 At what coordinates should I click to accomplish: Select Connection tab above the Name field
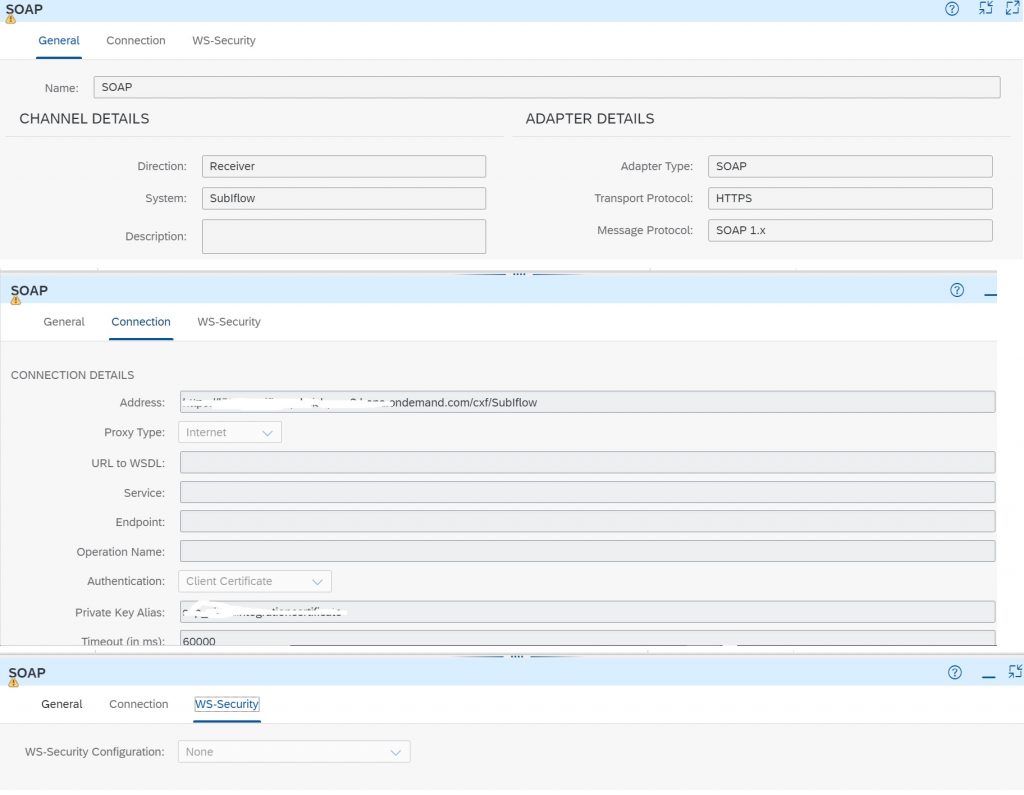click(x=136, y=41)
